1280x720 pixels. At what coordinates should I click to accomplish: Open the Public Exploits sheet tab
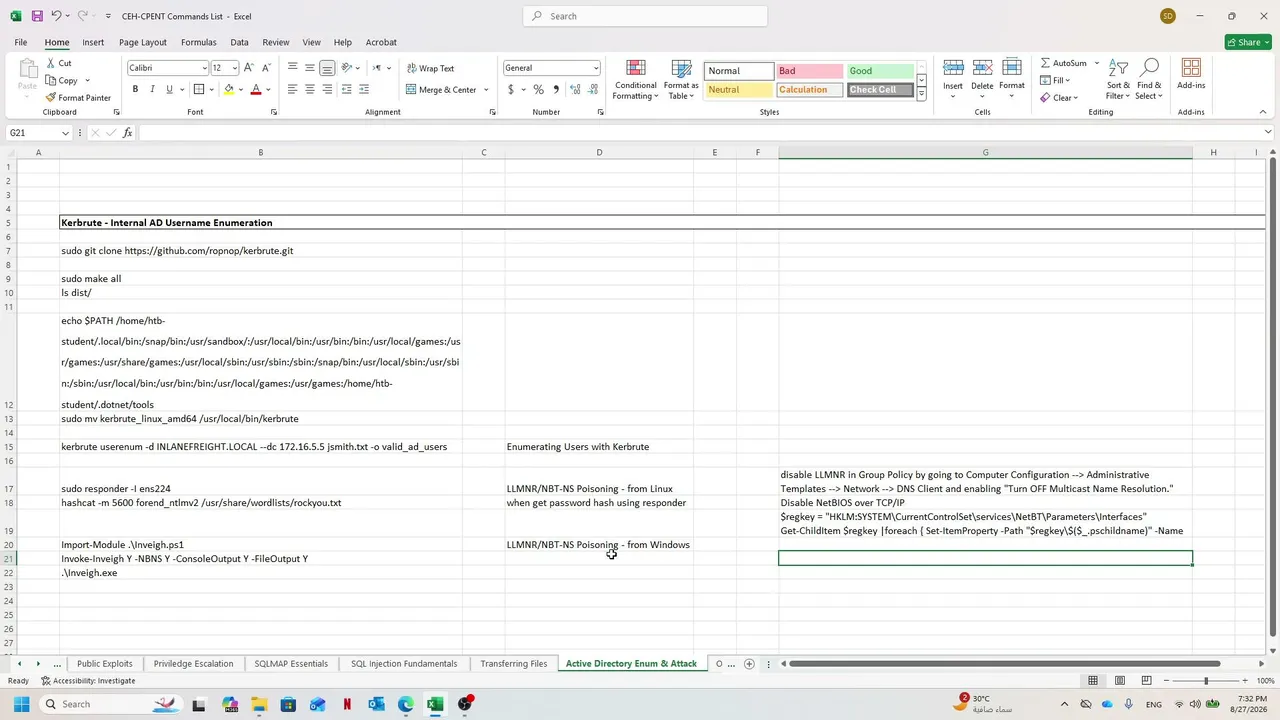tap(104, 664)
